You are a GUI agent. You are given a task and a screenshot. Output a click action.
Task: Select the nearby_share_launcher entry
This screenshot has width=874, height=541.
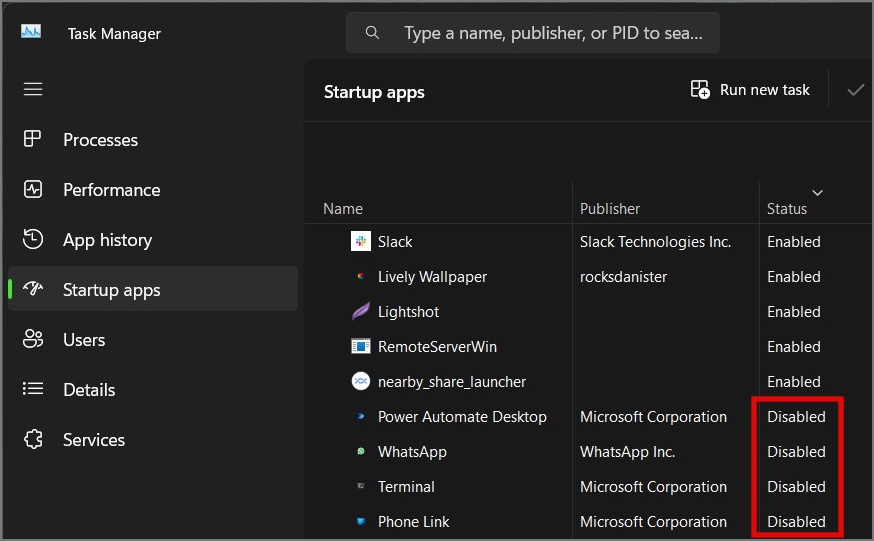[x=451, y=382]
